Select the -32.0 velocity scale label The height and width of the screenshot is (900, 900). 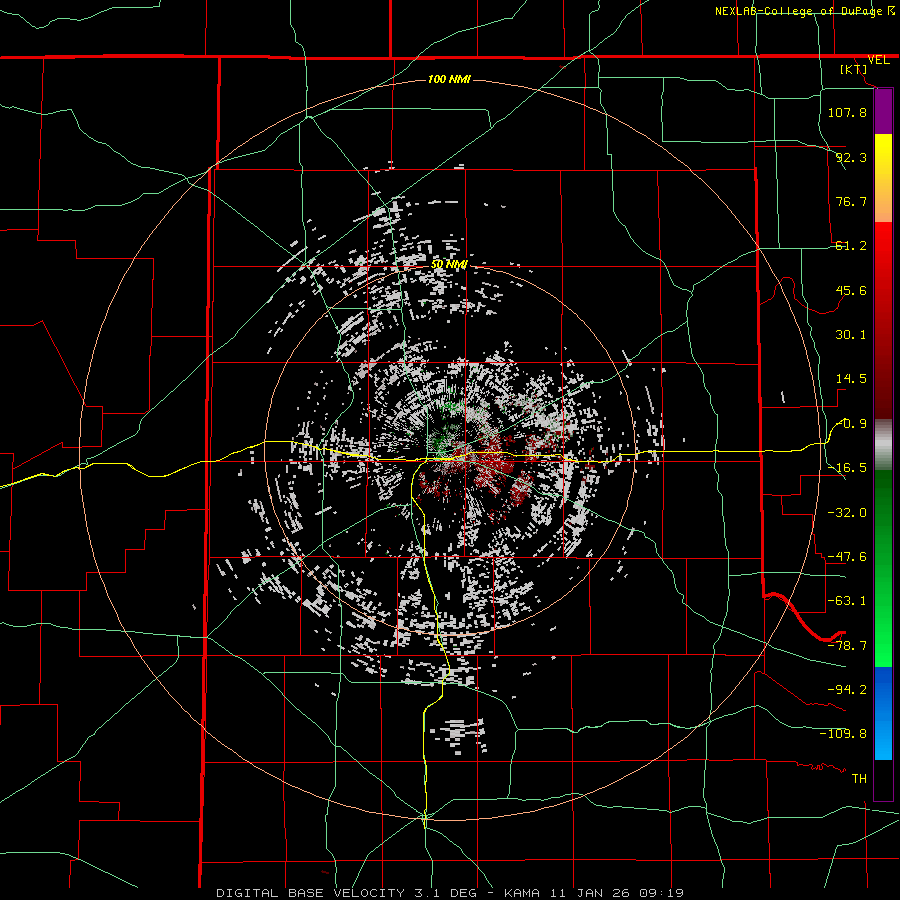click(x=847, y=513)
